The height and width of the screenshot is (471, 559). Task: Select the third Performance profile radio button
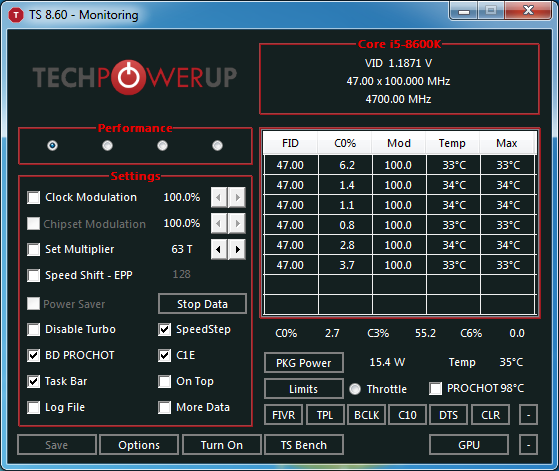click(162, 145)
